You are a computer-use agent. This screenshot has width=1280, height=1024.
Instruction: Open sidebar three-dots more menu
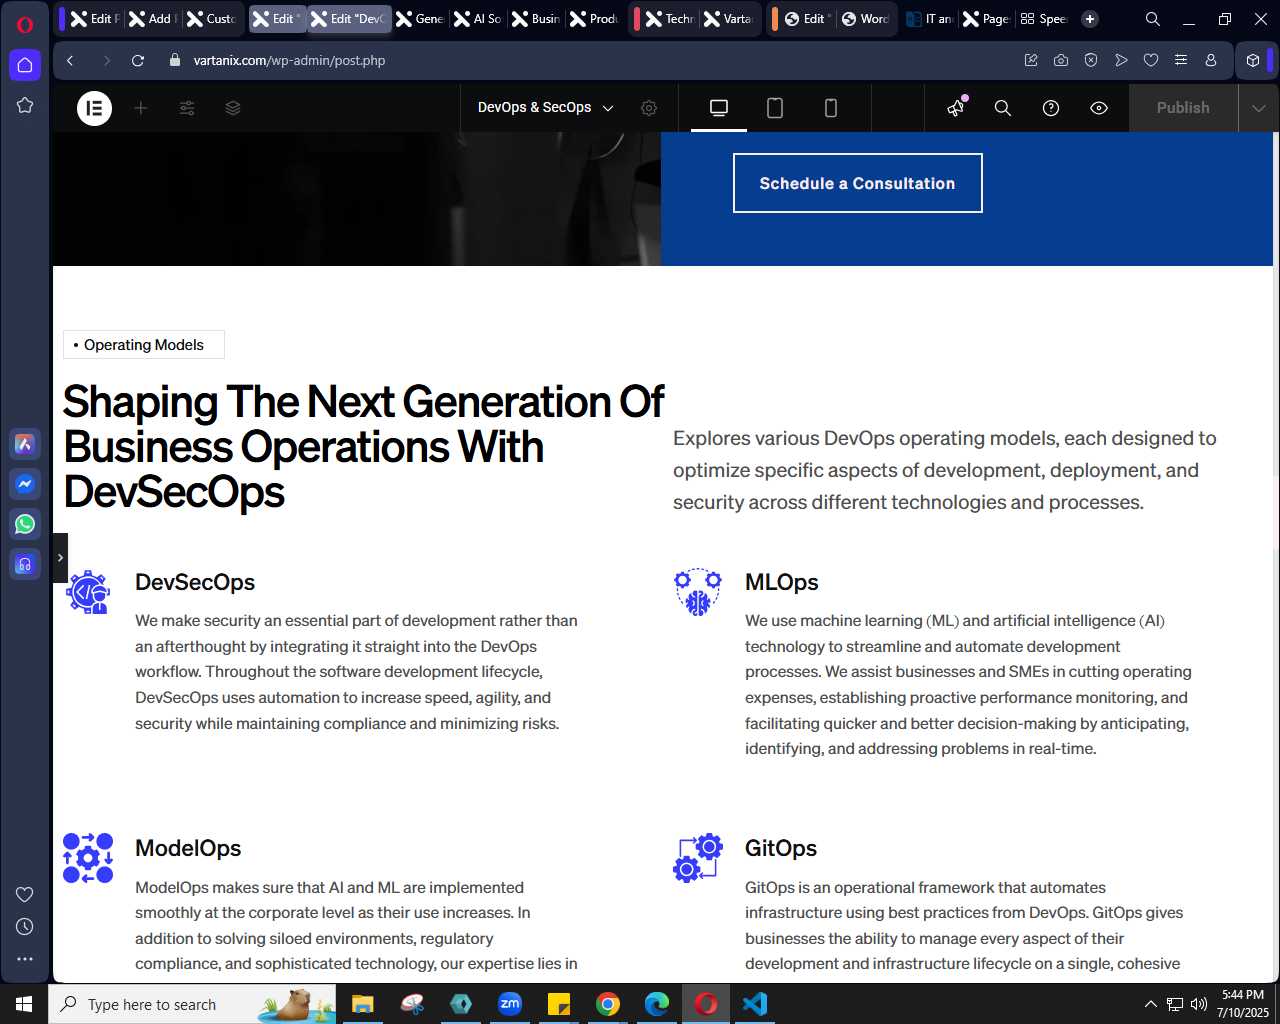pos(25,959)
